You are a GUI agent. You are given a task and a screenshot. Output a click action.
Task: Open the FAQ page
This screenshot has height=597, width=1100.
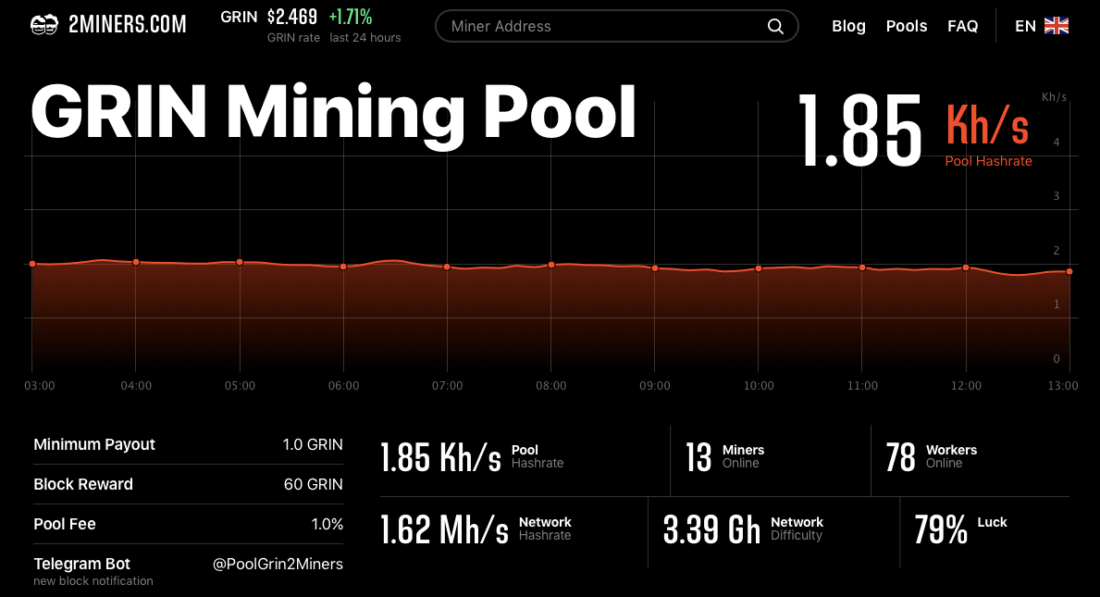coord(962,26)
